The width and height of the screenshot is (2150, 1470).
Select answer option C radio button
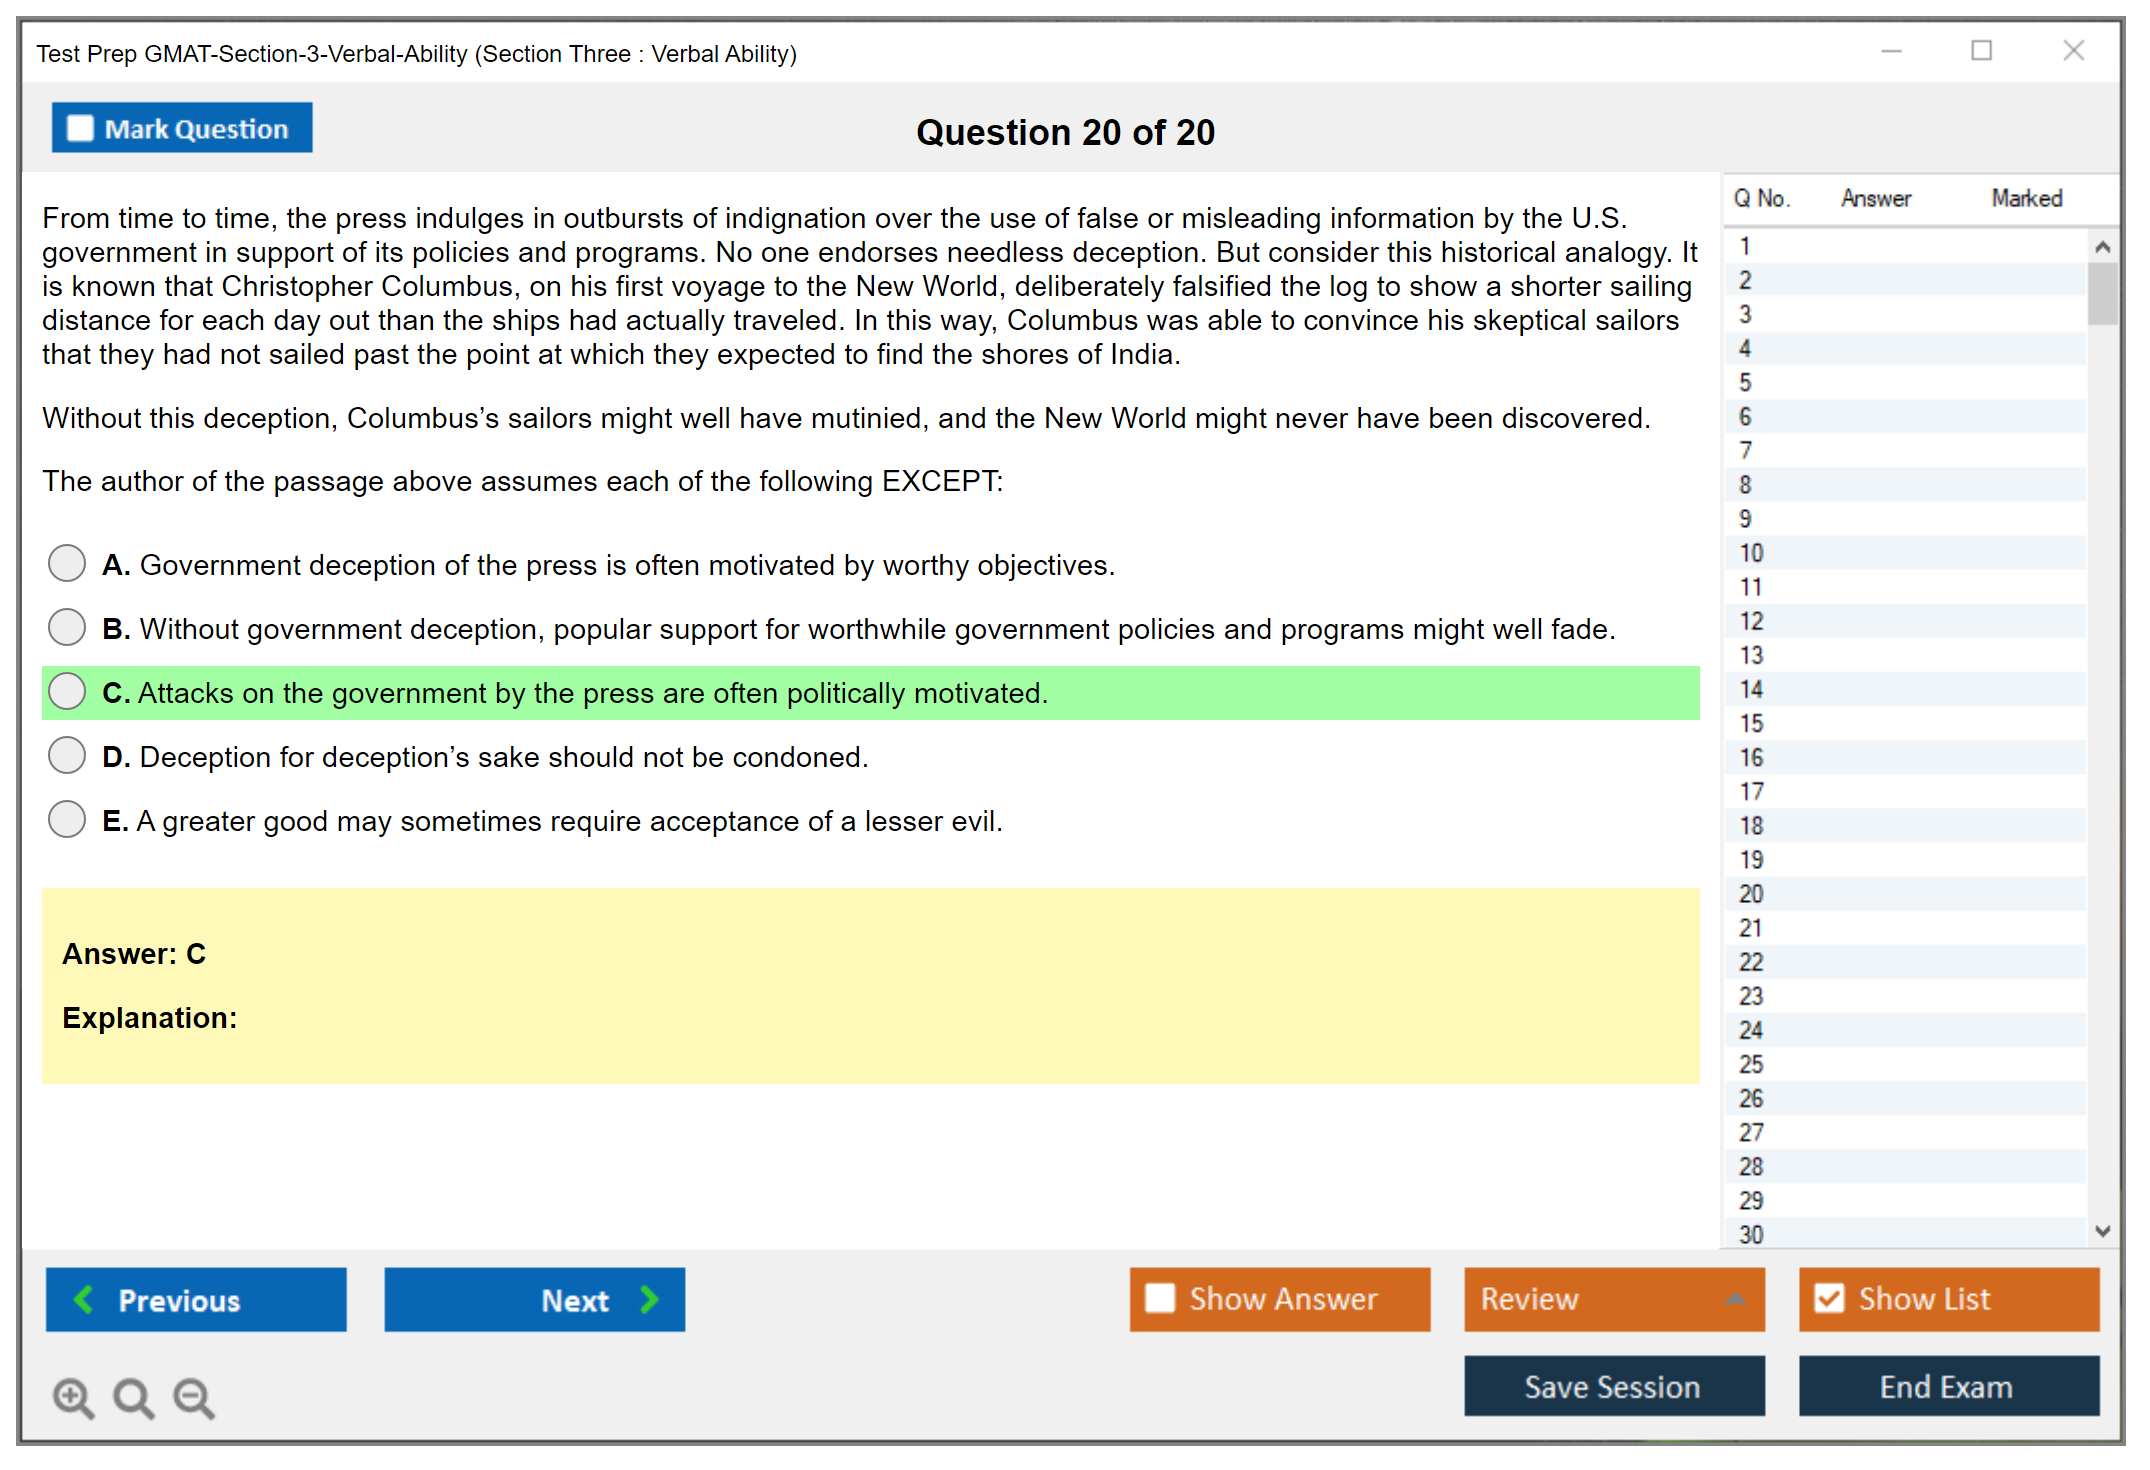67,691
